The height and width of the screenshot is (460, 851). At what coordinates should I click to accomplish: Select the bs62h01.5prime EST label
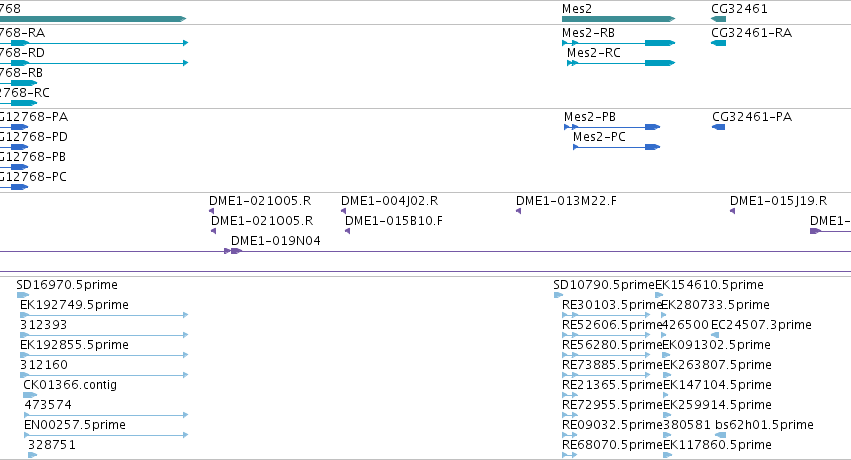[764, 425]
